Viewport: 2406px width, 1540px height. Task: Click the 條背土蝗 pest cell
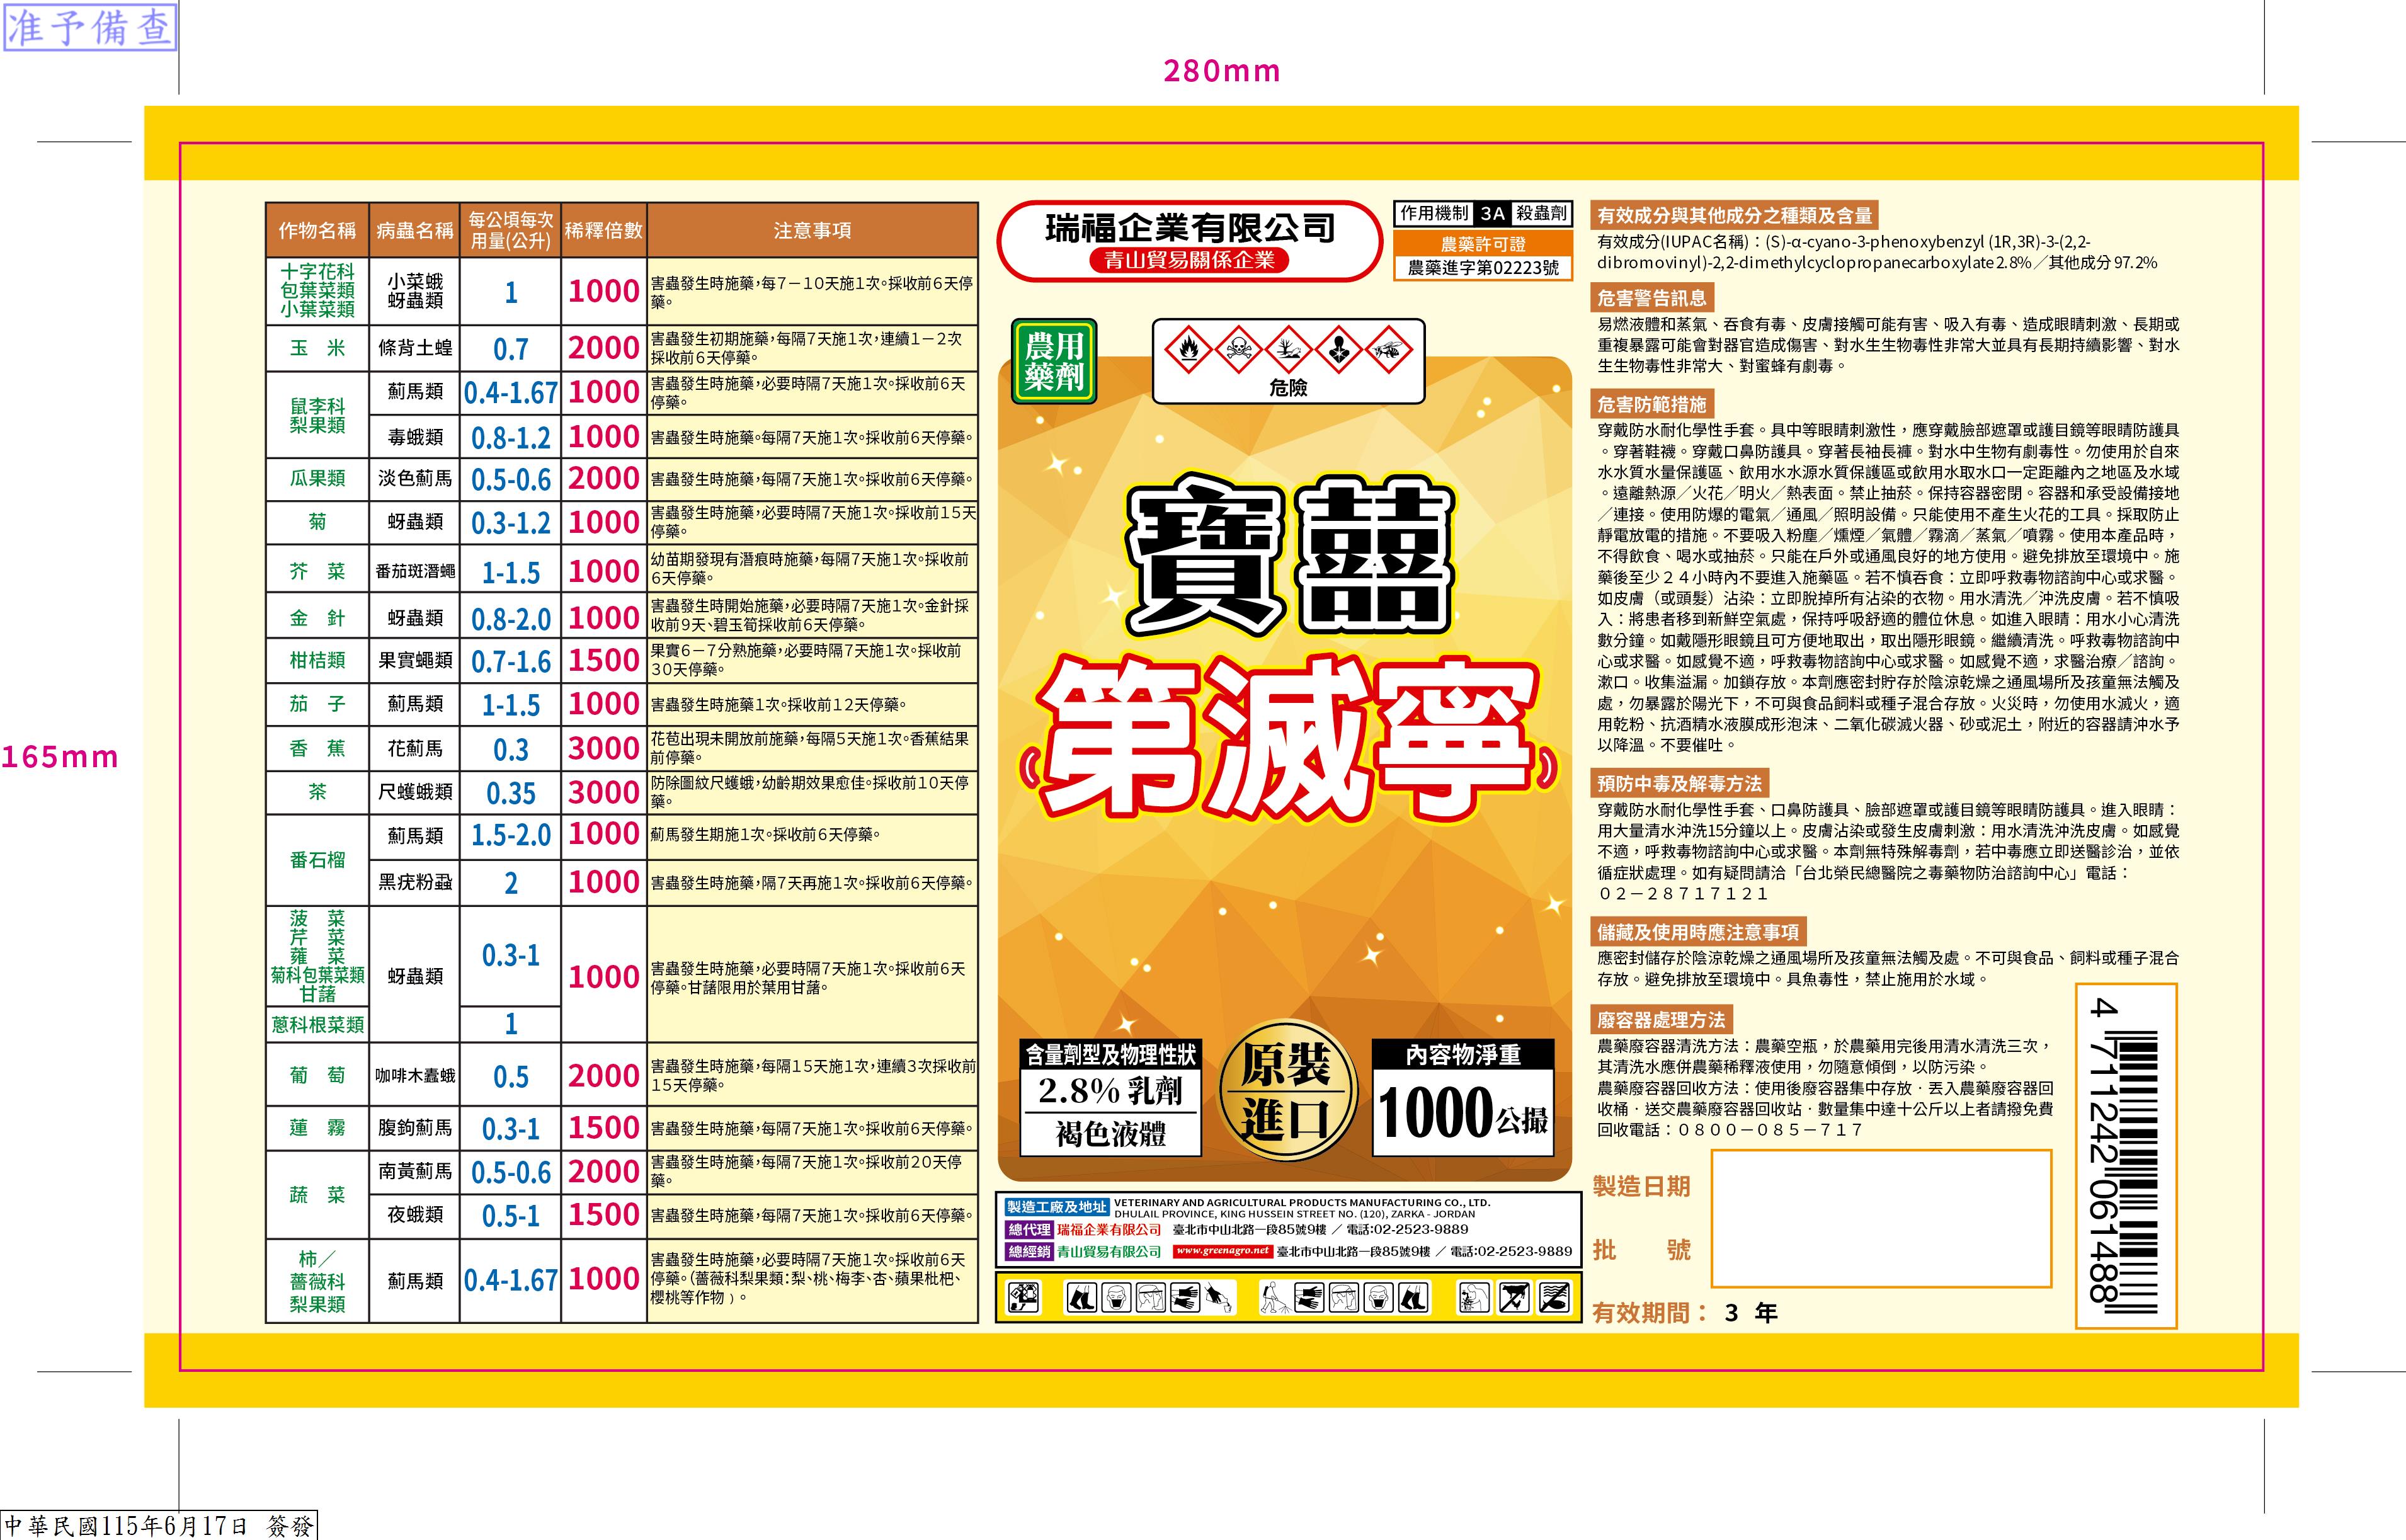pos(414,348)
